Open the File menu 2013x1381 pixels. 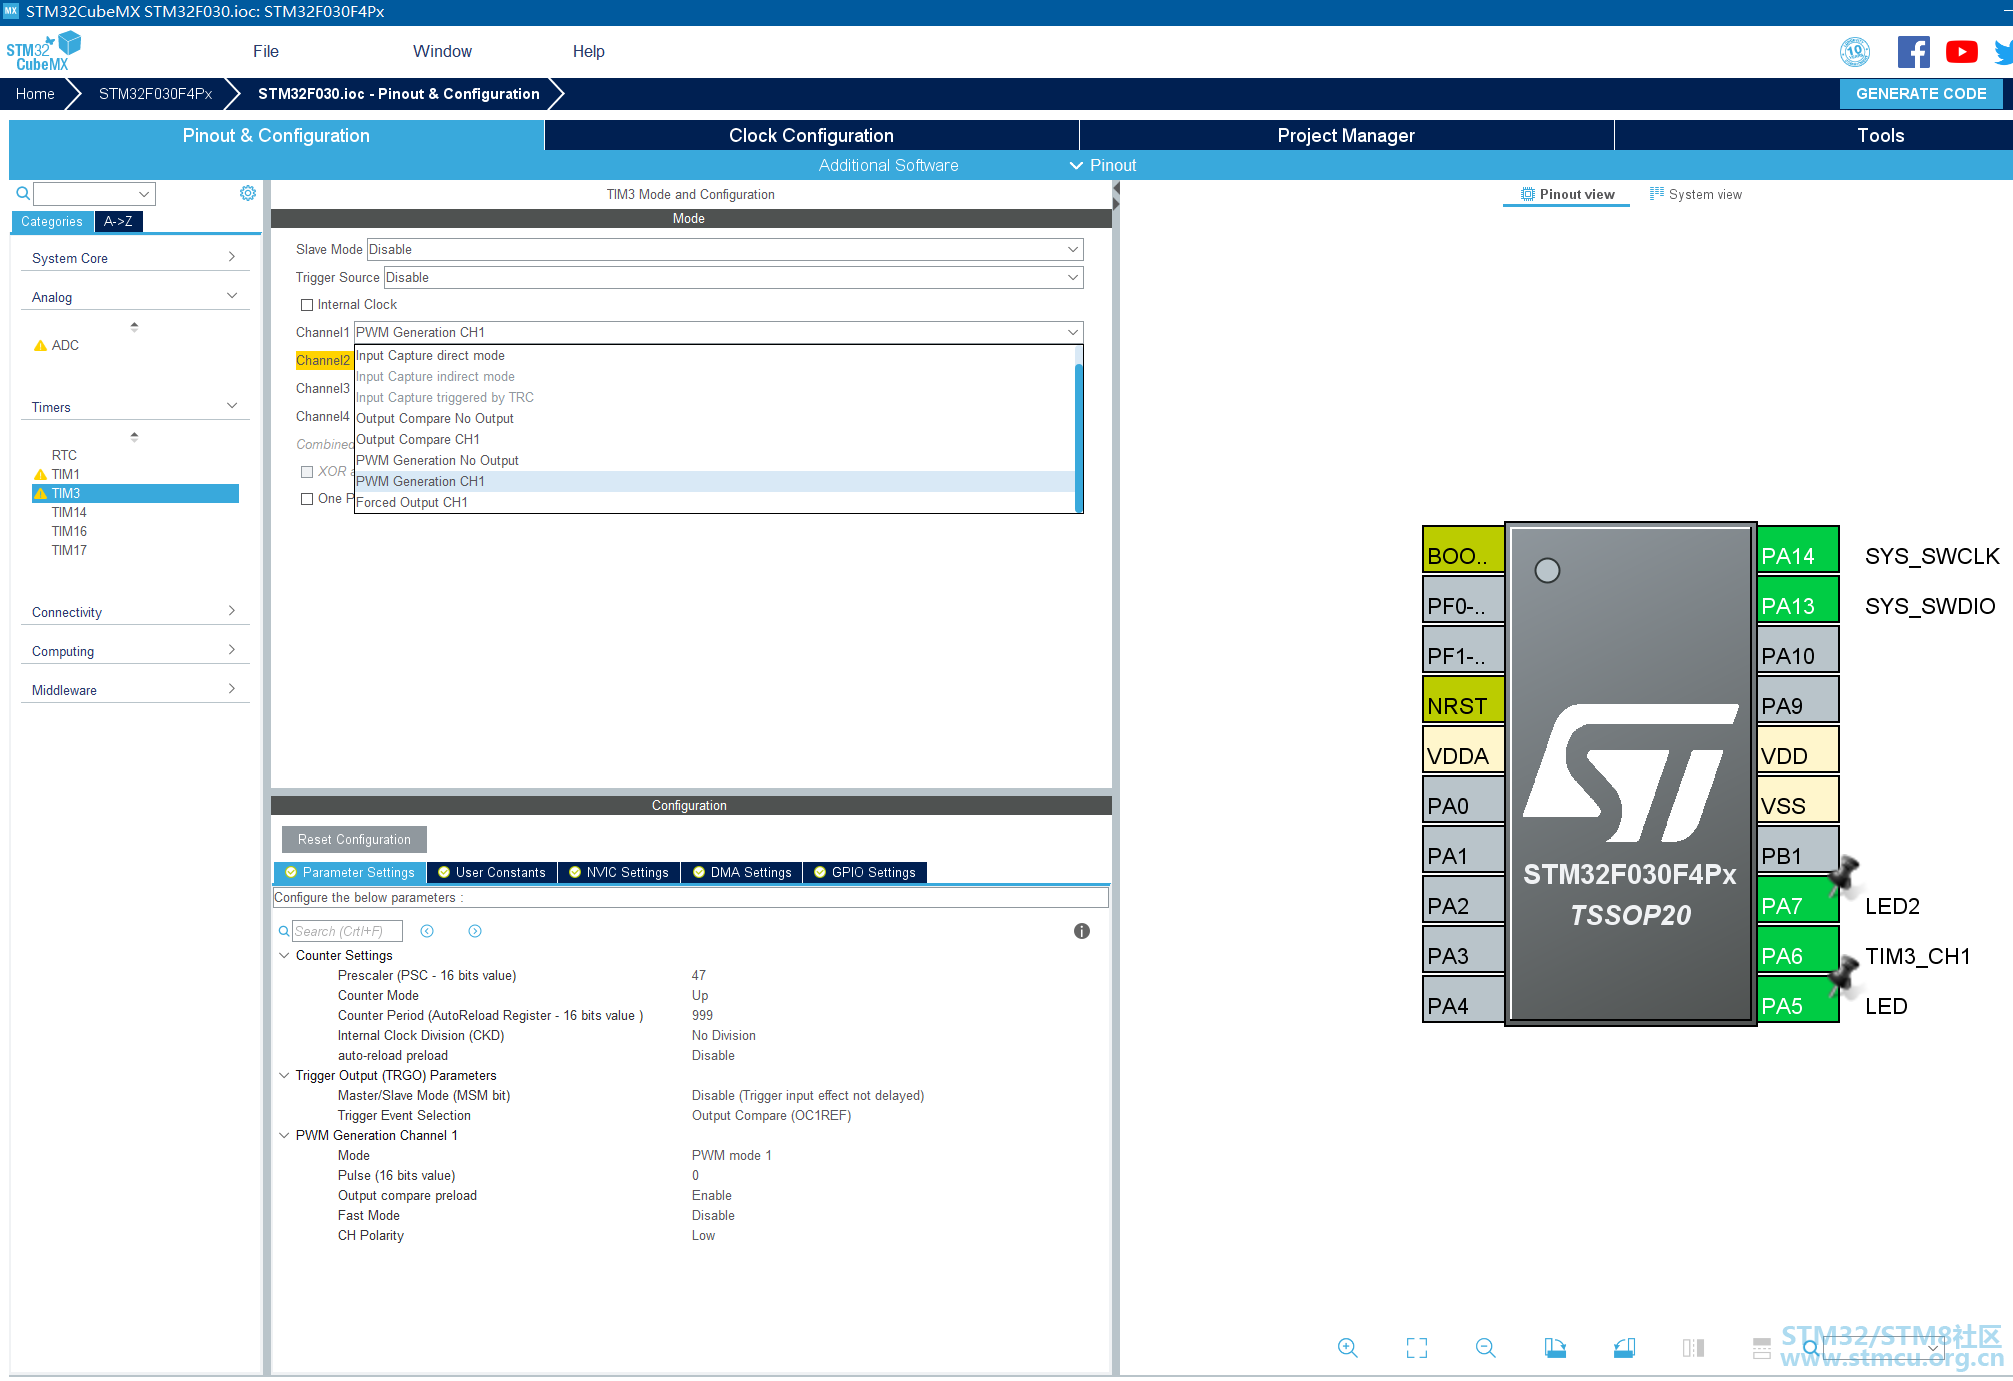click(x=266, y=51)
